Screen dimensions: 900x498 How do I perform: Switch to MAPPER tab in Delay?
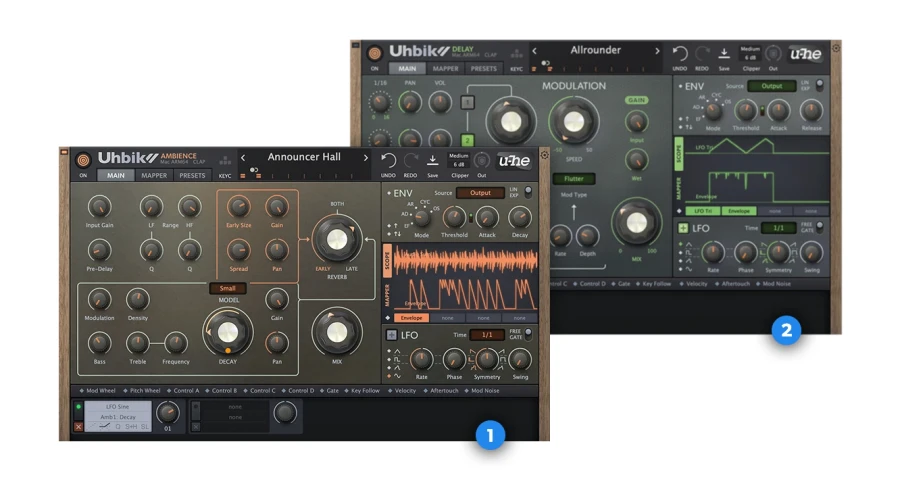[445, 68]
